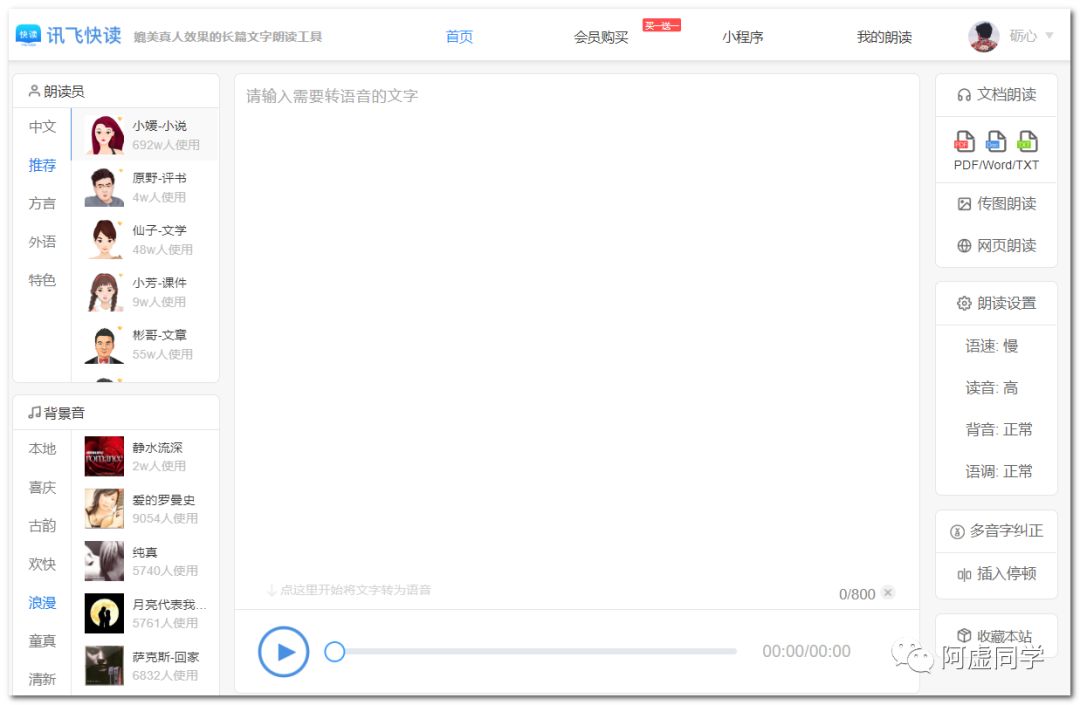Image resolution: width=1080 pixels, height=705 pixels.
Task: Open the PDF document upload icon
Action: coord(964,141)
